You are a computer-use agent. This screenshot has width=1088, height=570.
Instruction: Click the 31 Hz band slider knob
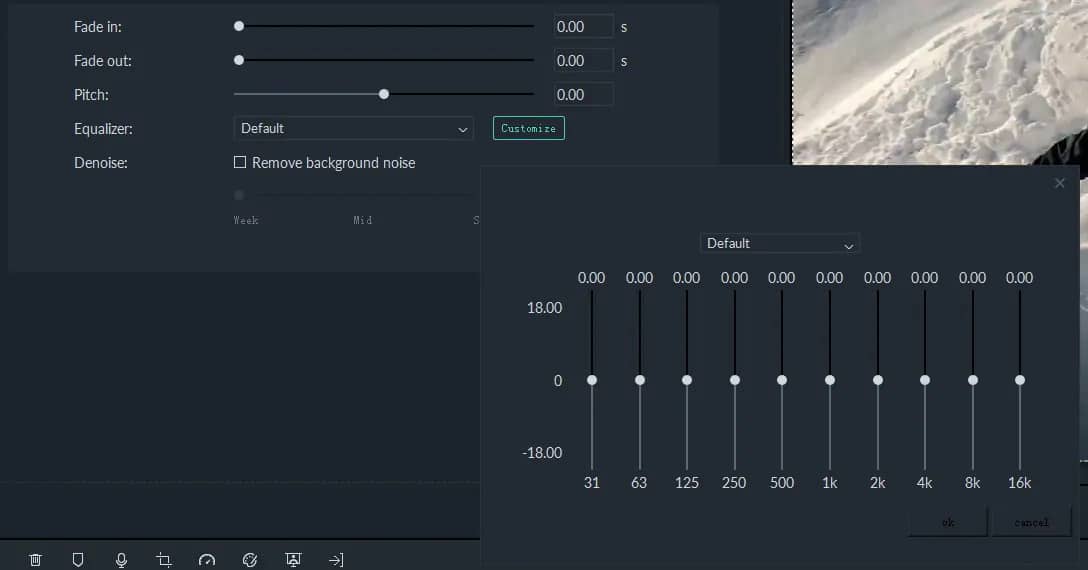(592, 380)
